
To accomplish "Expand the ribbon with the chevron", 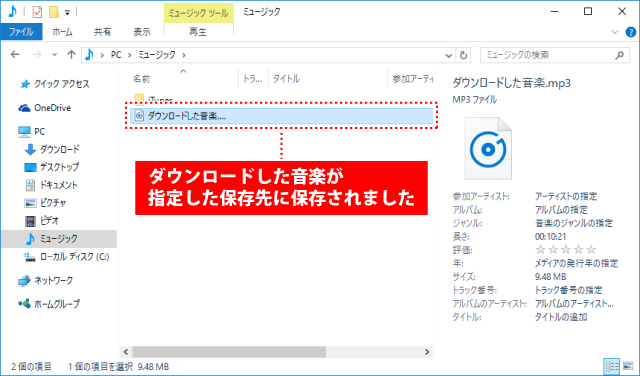I will coord(615,32).
